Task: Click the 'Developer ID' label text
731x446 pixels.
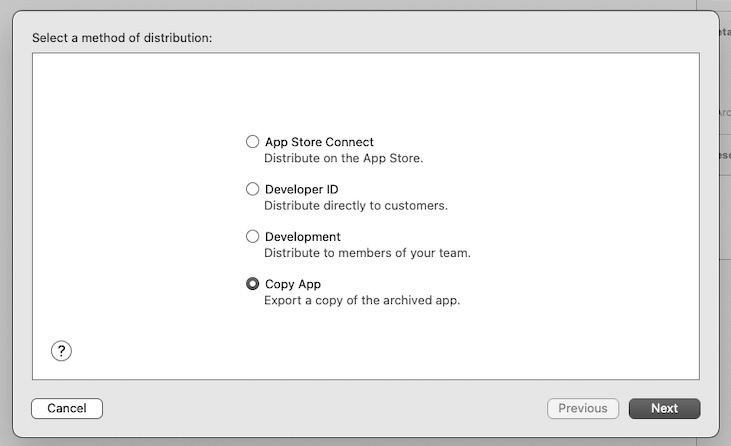Action: pos(302,189)
